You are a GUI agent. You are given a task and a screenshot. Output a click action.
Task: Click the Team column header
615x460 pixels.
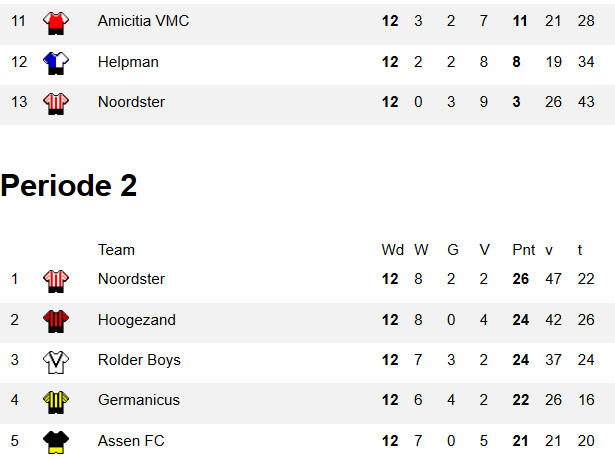(116, 250)
